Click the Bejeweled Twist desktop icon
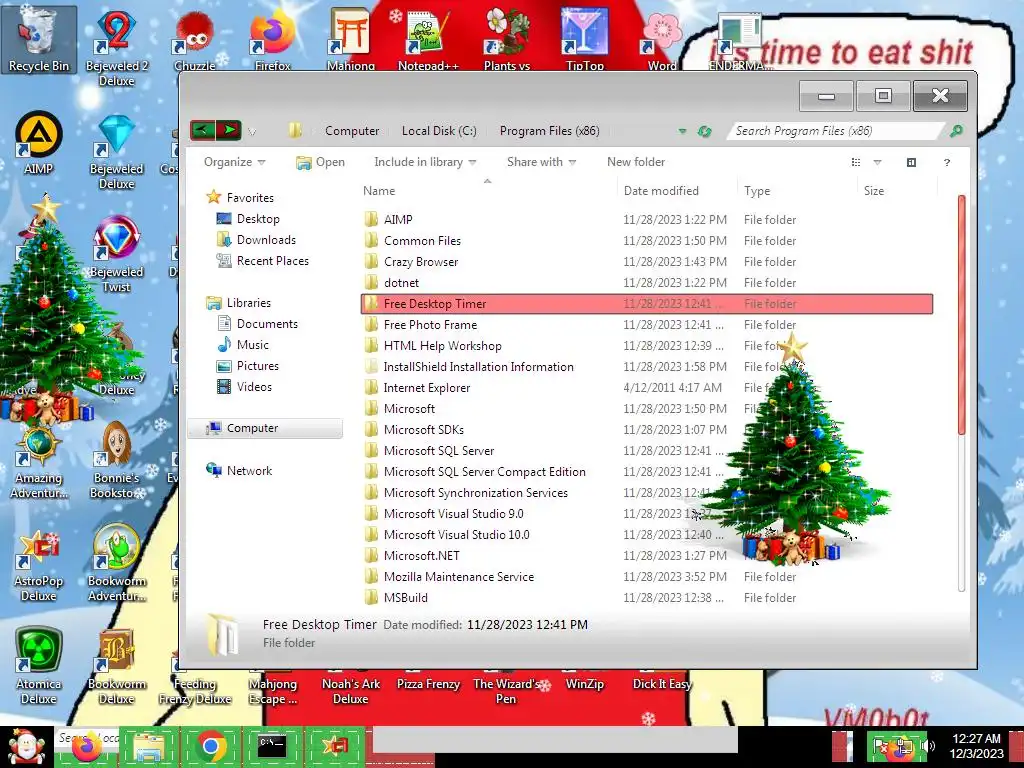The image size is (1024, 768). pyautogui.click(x=117, y=255)
